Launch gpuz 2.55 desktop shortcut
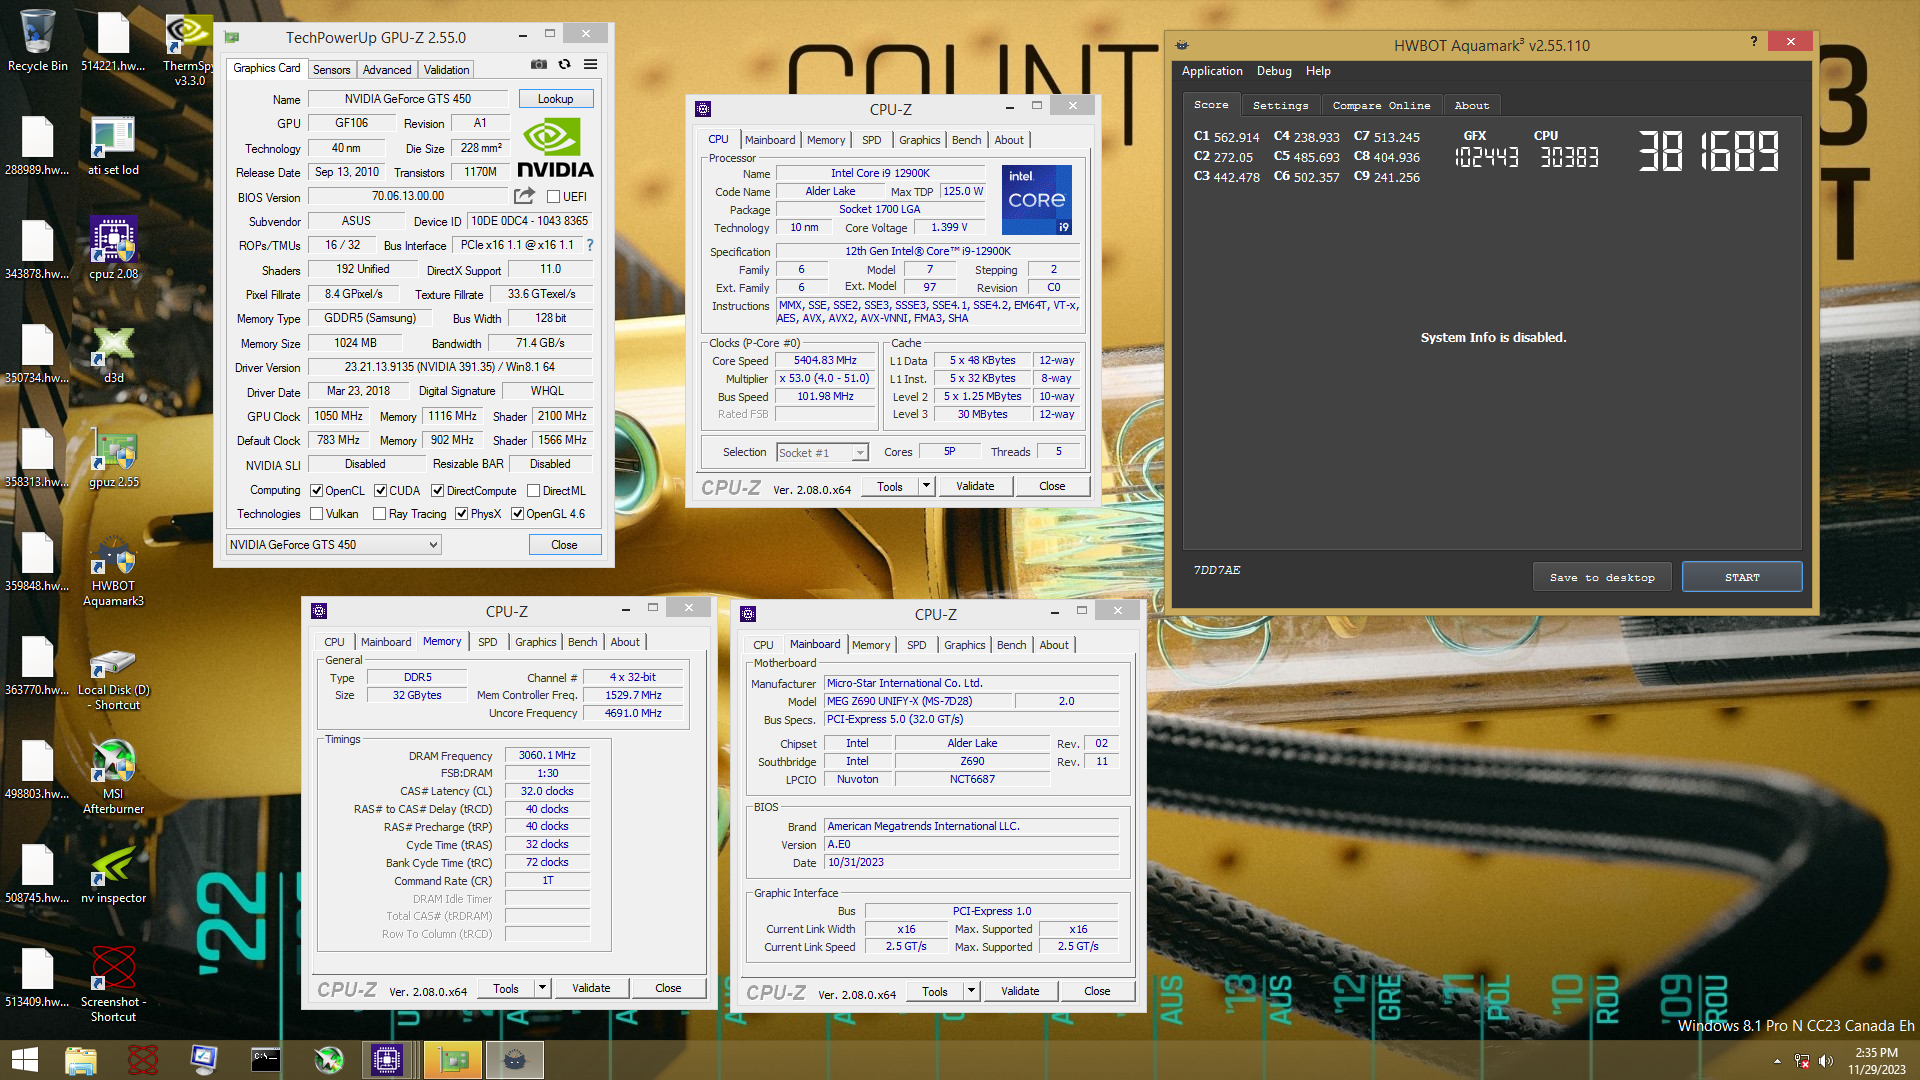 point(113,458)
